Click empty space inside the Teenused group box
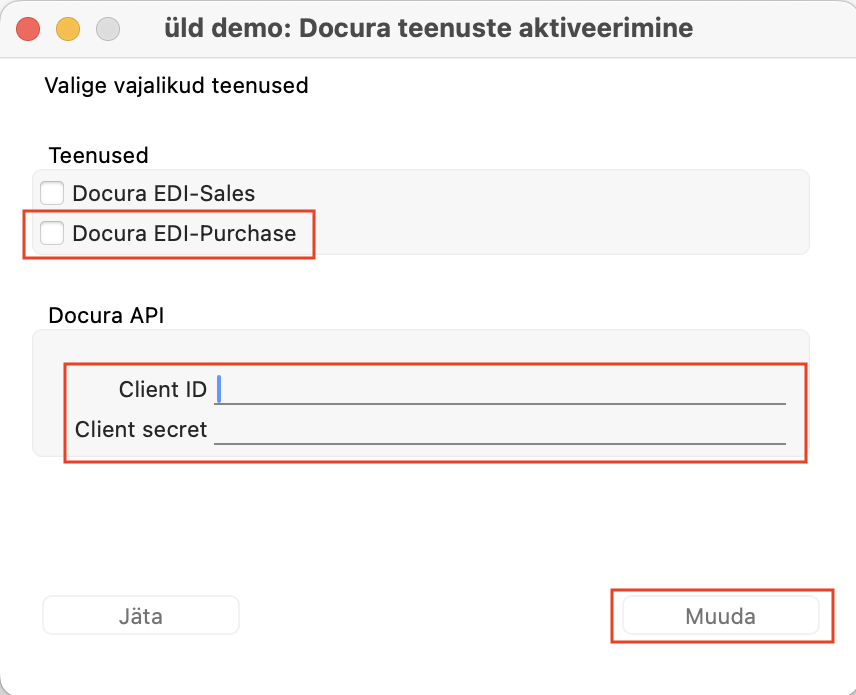Image resolution: width=856 pixels, height=695 pixels. click(x=546, y=212)
